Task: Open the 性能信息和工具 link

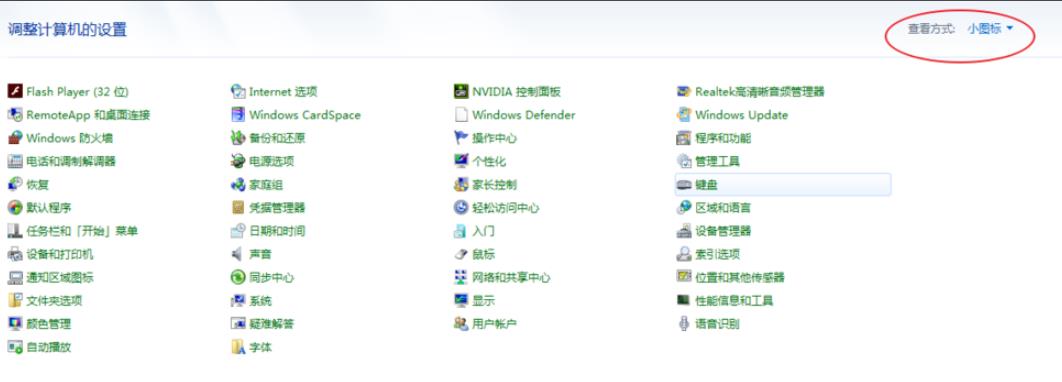Action: [x=734, y=300]
